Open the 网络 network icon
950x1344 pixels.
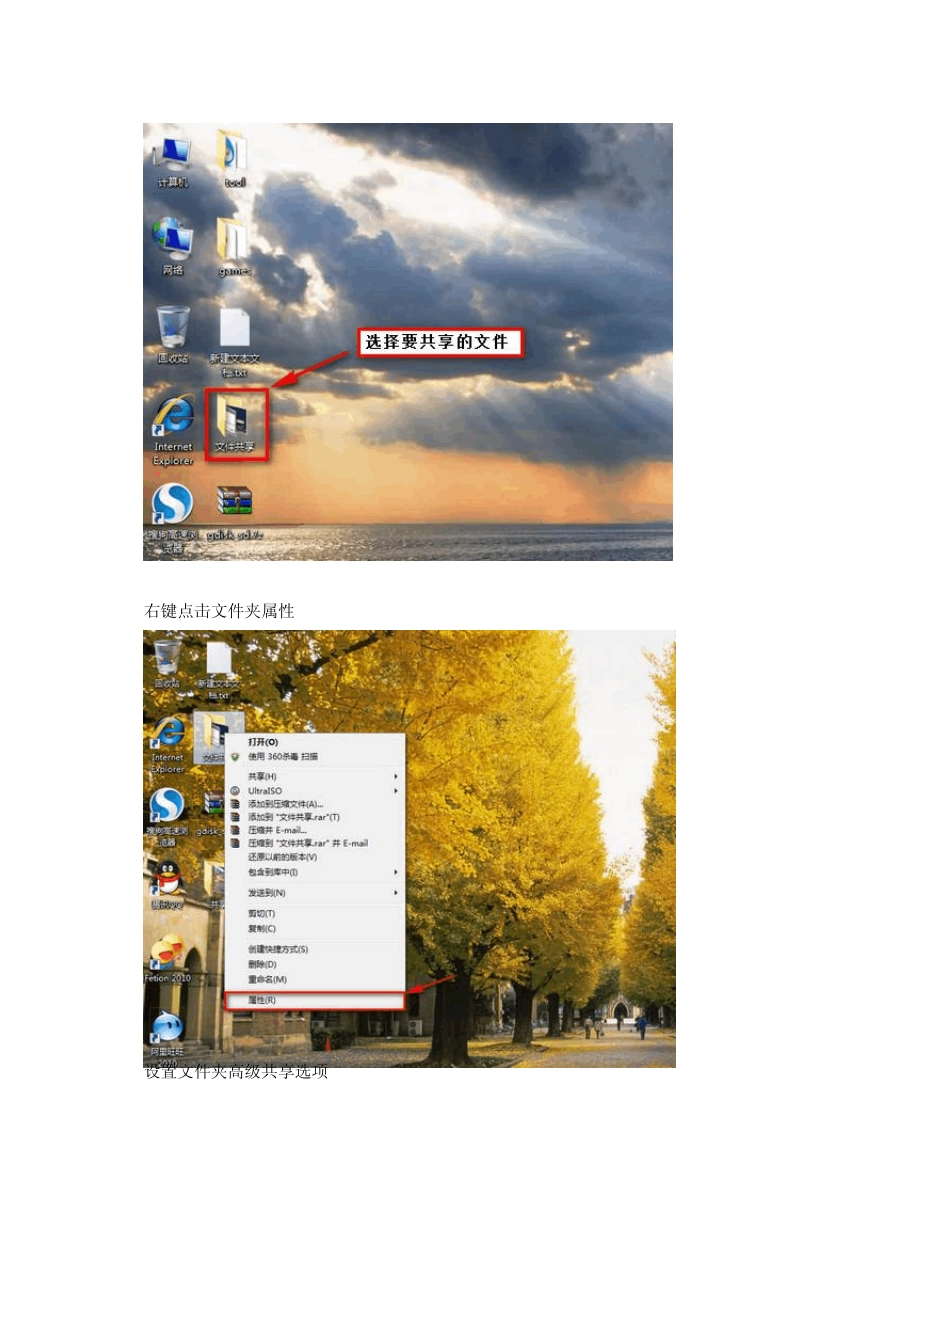click(x=172, y=247)
